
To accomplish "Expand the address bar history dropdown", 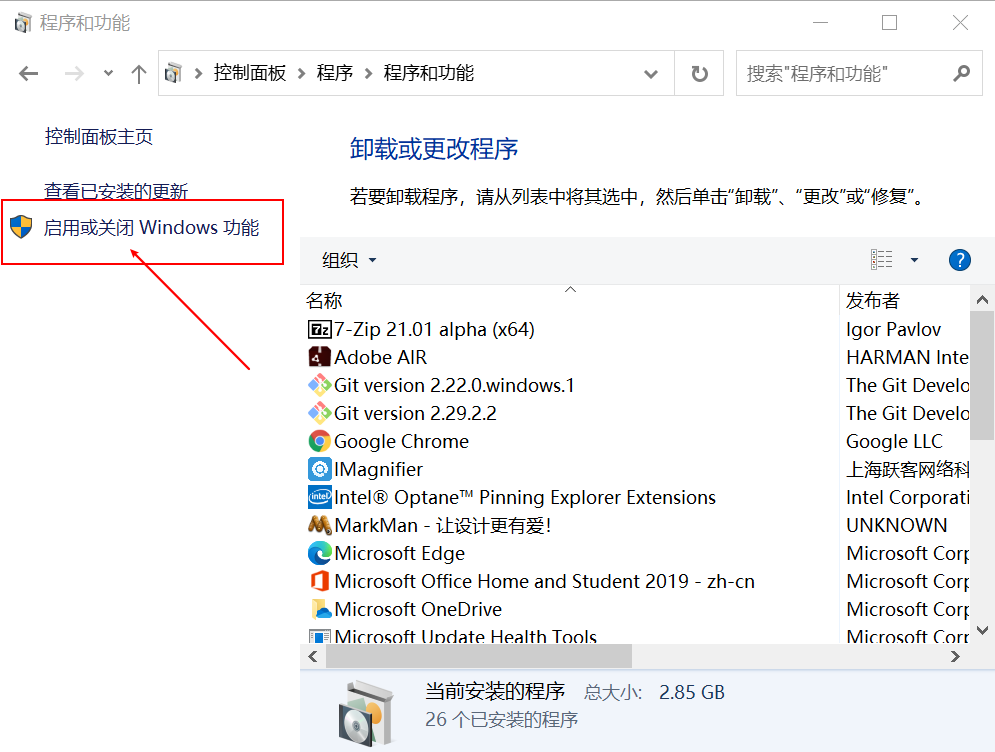I will pyautogui.click(x=650, y=74).
